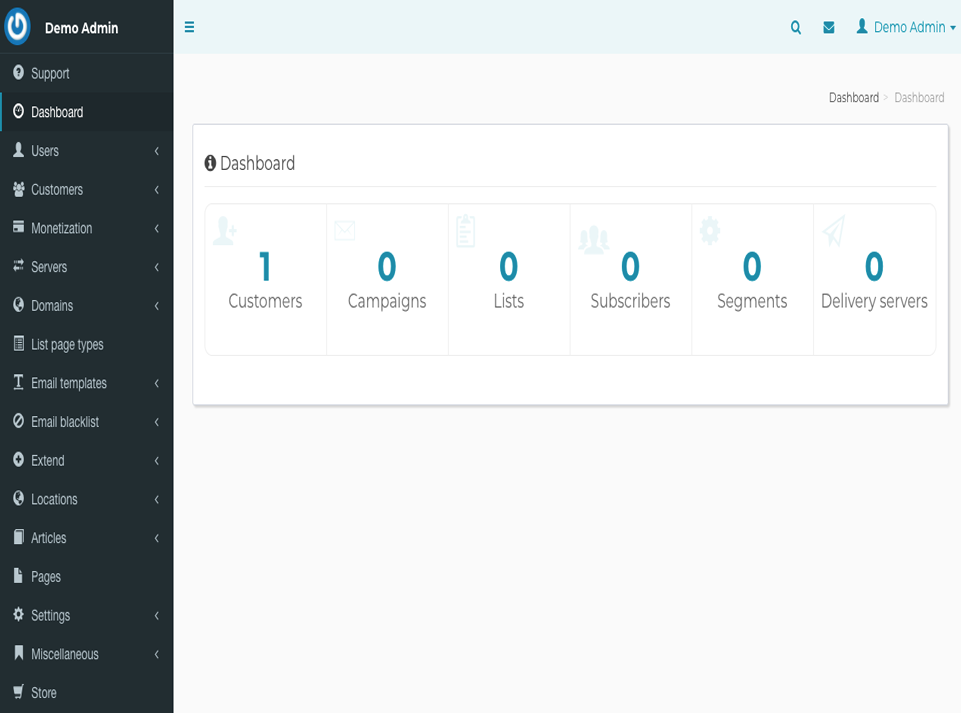Open the Demo Admin user dropdown
Screen dimensions: 961x713
[906, 28]
